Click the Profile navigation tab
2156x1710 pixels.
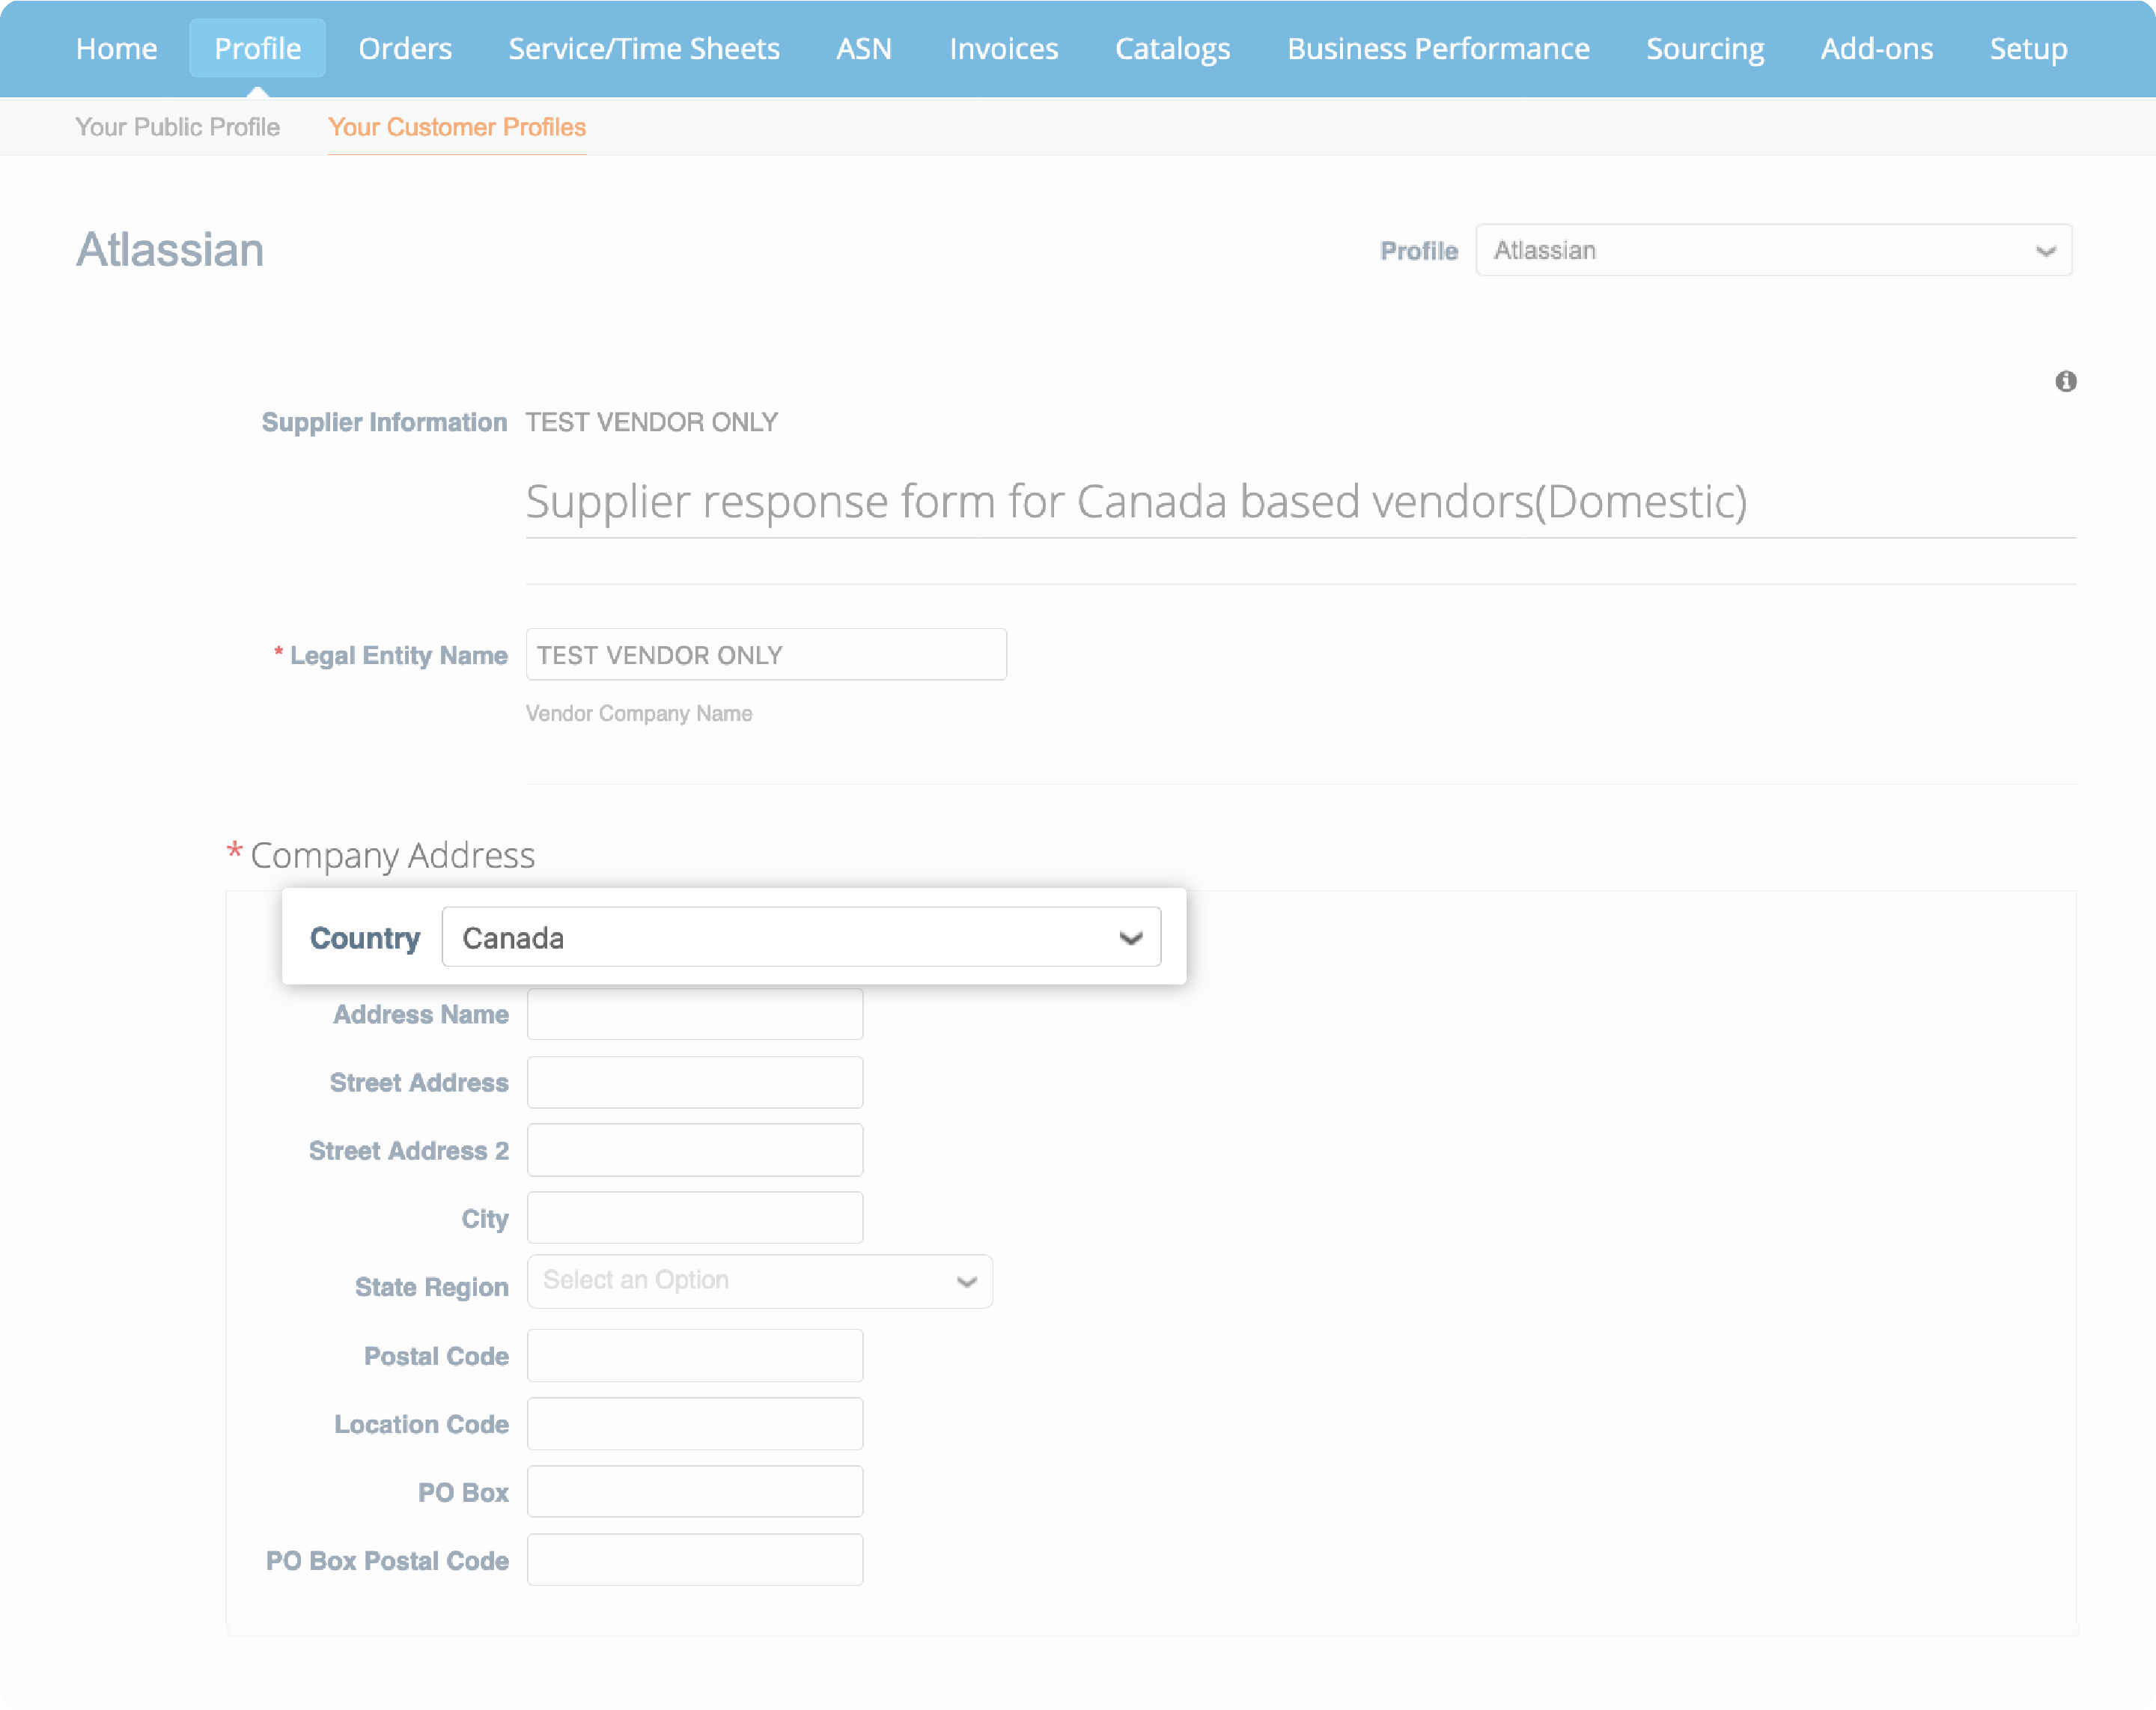click(258, 49)
